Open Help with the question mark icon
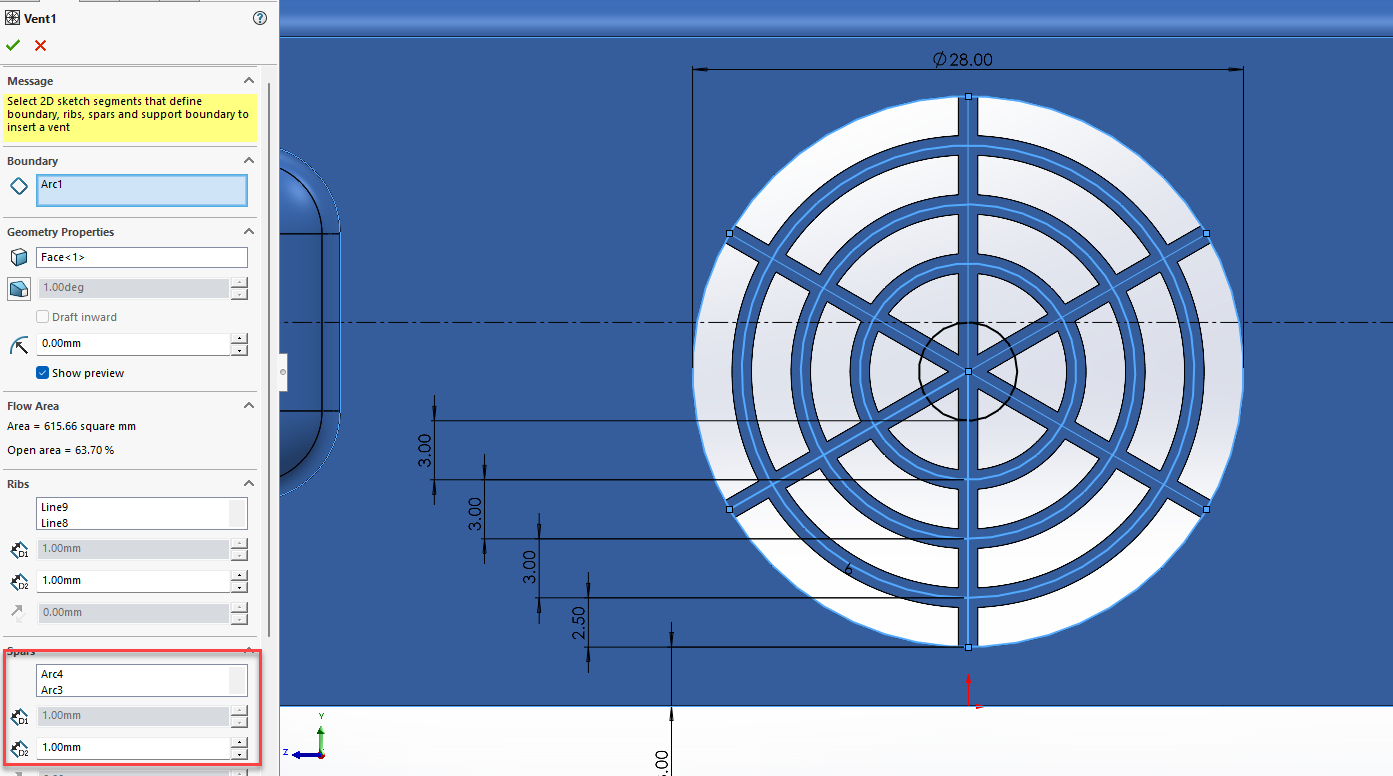1393x776 pixels. coord(259,18)
